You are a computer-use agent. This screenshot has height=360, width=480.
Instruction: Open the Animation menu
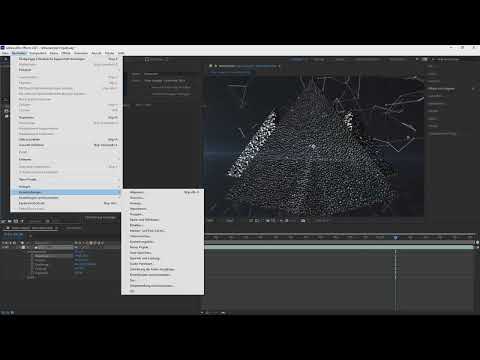click(x=81, y=53)
